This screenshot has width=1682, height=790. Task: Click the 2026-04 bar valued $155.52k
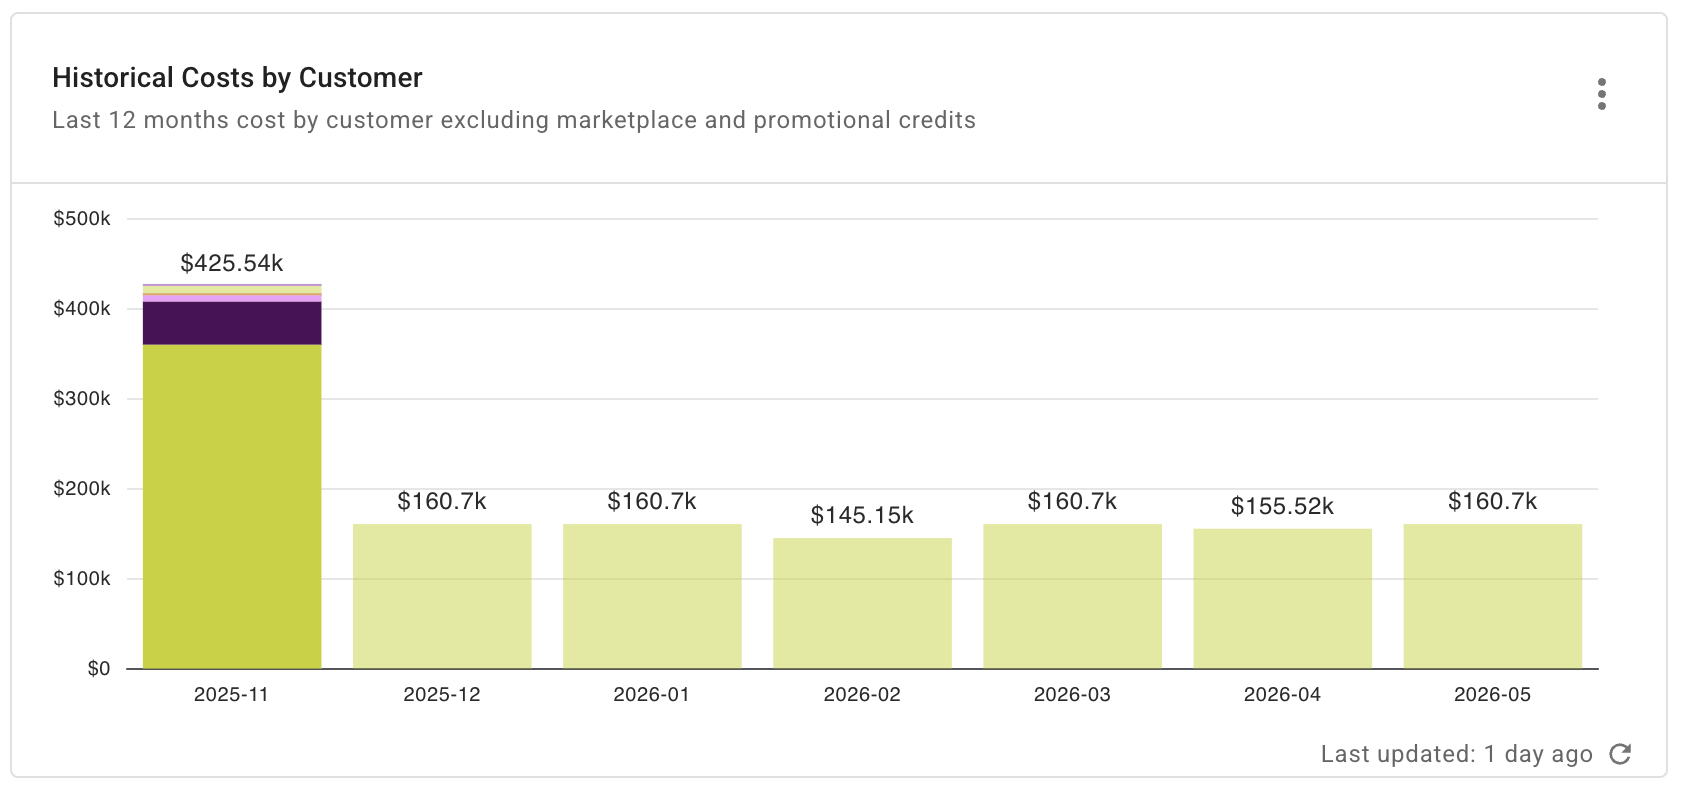click(1282, 600)
